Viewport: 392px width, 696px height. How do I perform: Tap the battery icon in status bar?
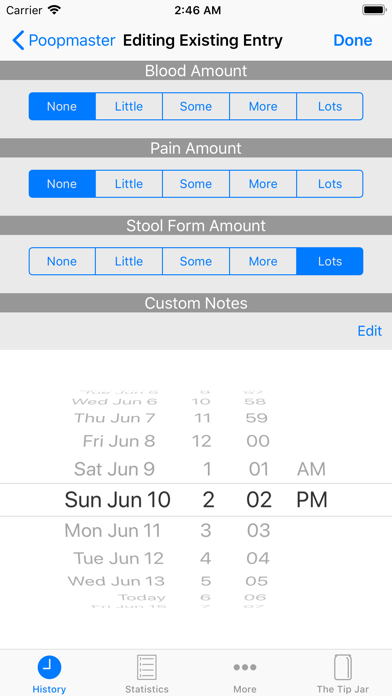point(374,10)
